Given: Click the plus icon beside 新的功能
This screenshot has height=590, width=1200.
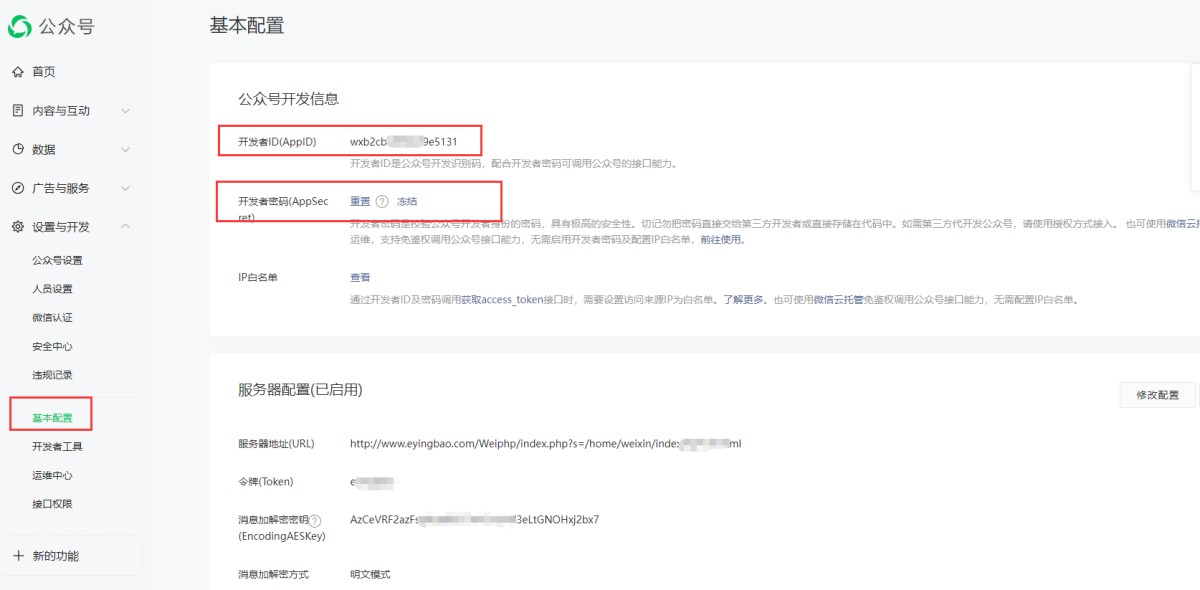Looking at the screenshot, I should 18,556.
